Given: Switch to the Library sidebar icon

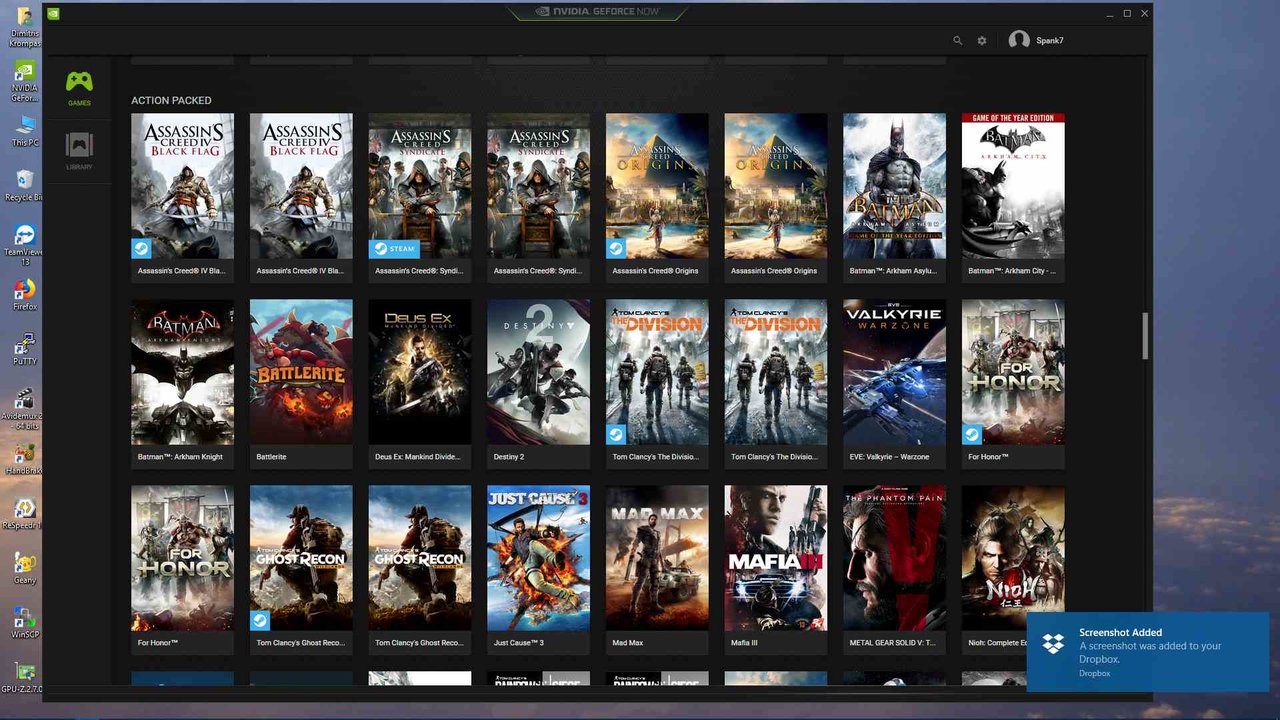Looking at the screenshot, I should (x=79, y=146).
